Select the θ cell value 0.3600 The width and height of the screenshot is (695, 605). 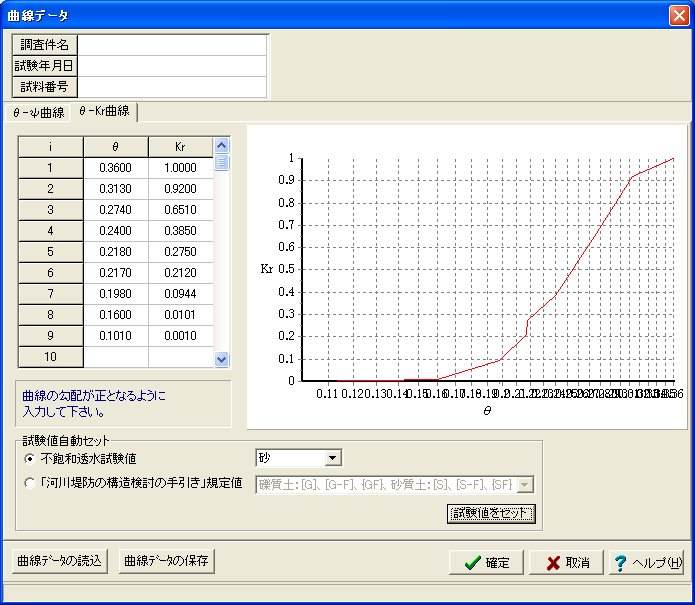pos(116,168)
